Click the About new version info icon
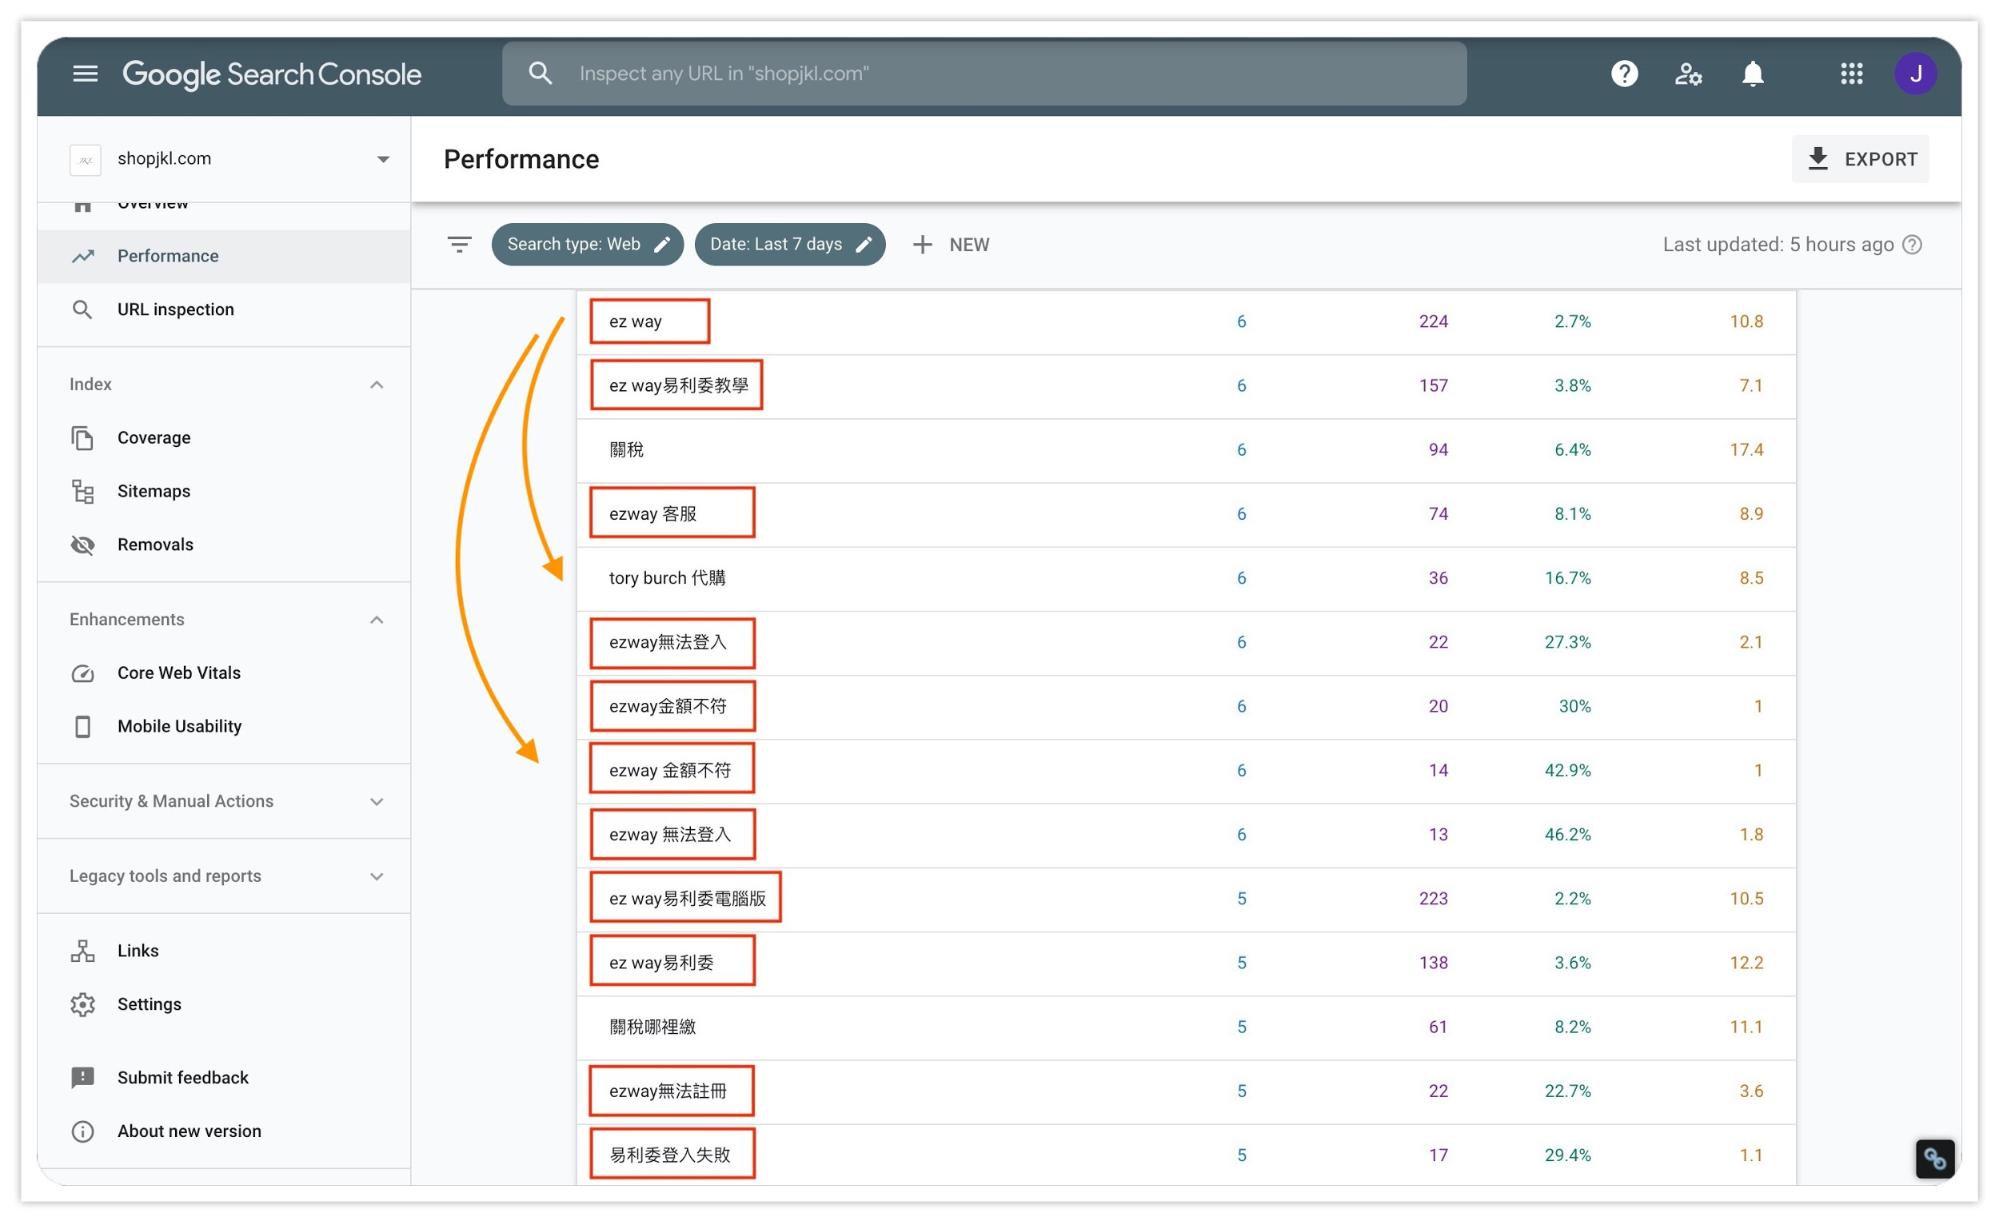1999x1223 pixels. (82, 1131)
